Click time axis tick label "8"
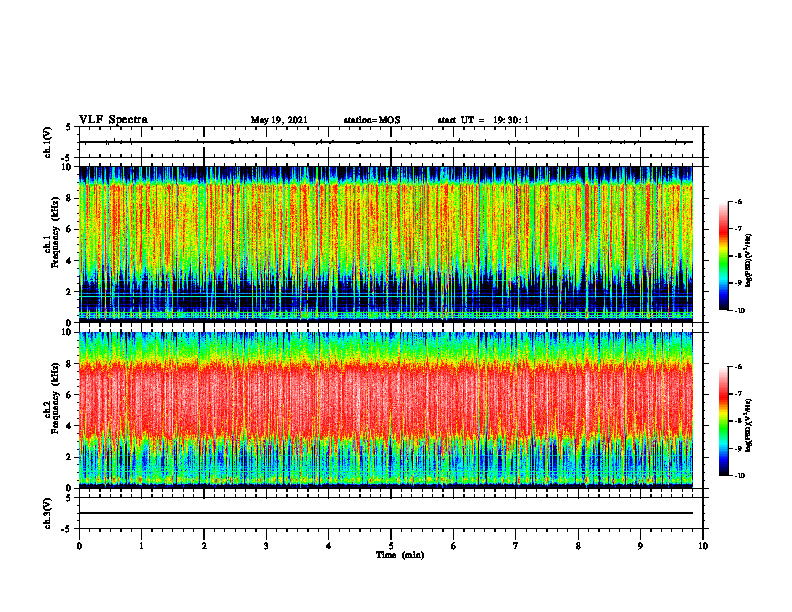792x612 pixels. click(x=578, y=546)
